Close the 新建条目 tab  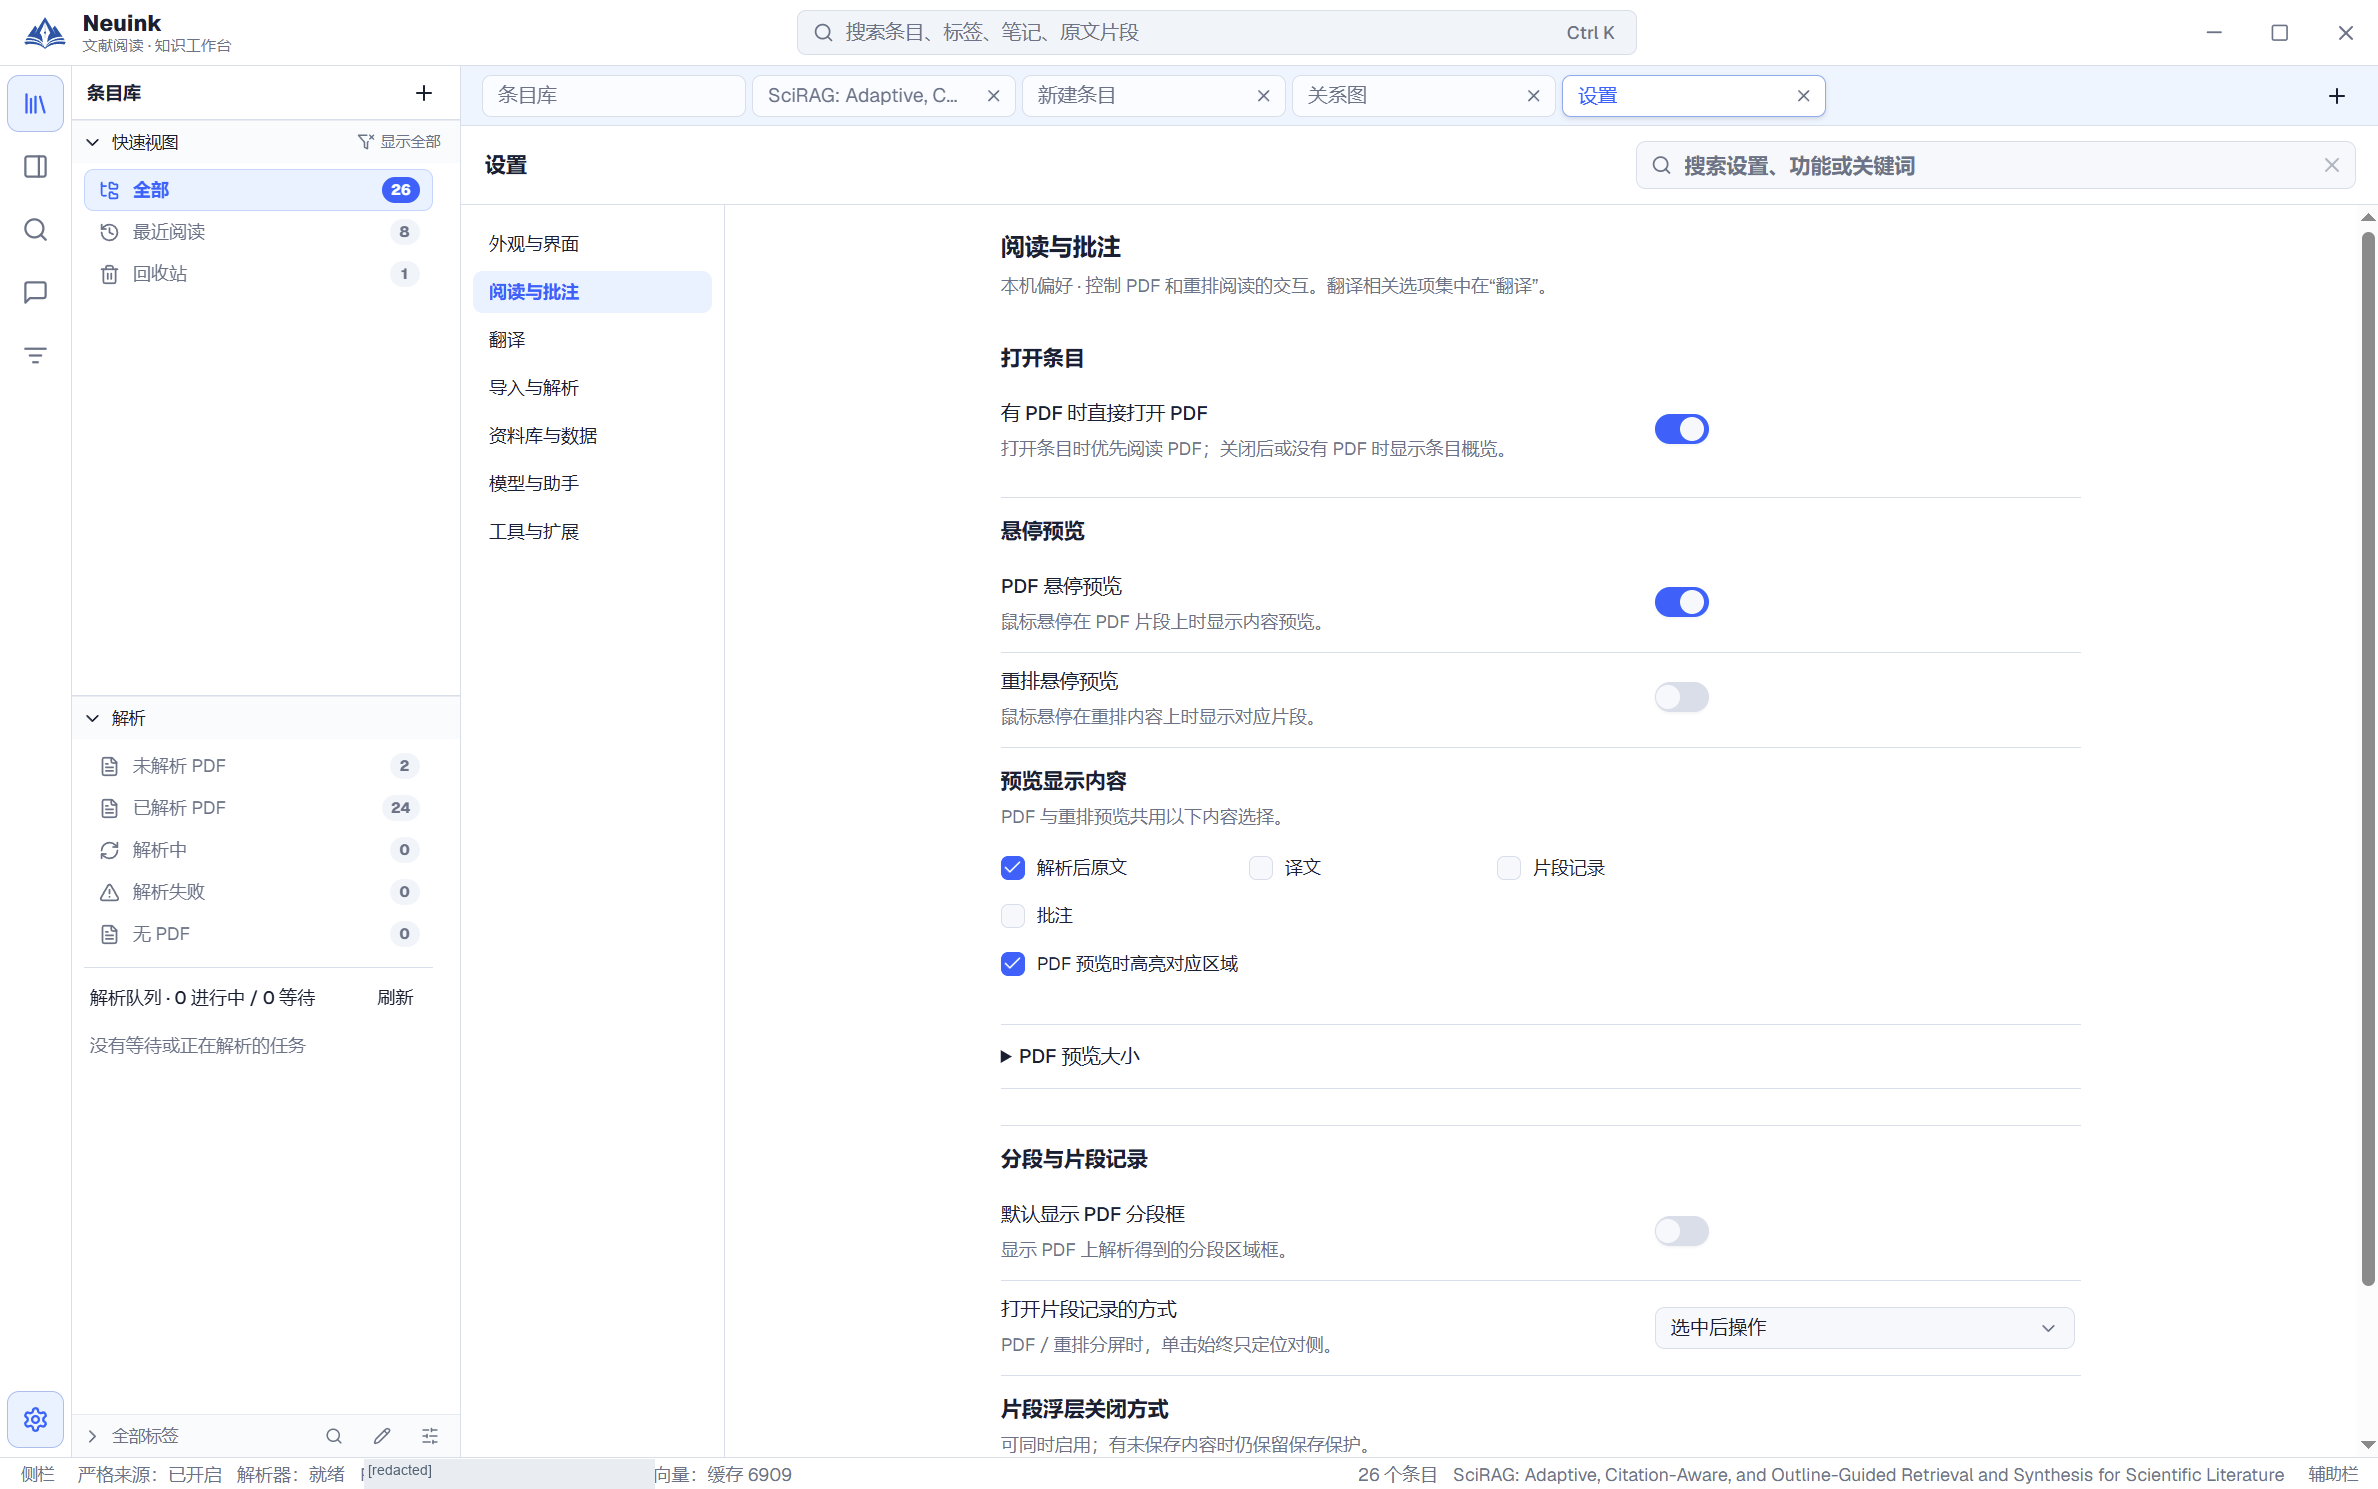tap(1263, 96)
